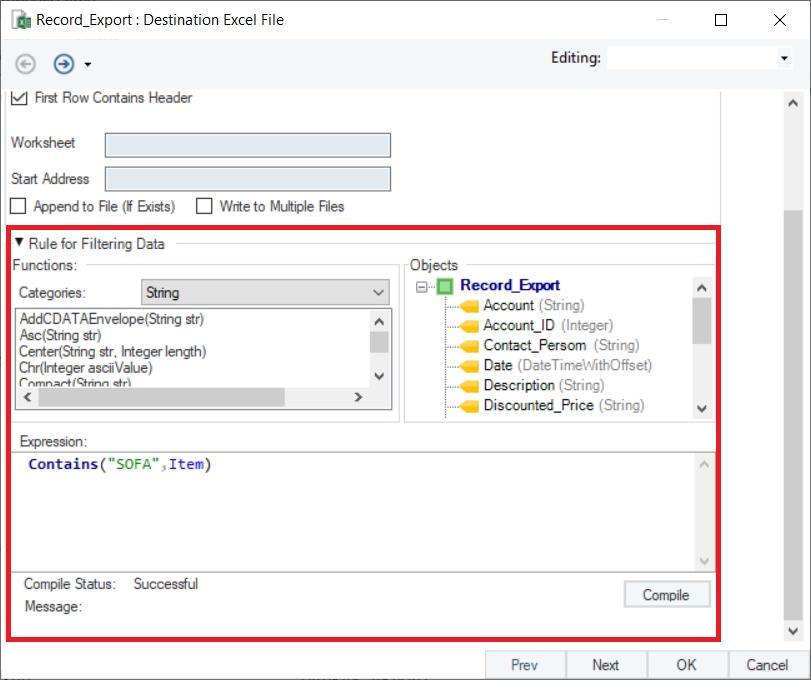811x680 pixels.
Task: Click the back navigation arrow icon
Action: (25, 64)
